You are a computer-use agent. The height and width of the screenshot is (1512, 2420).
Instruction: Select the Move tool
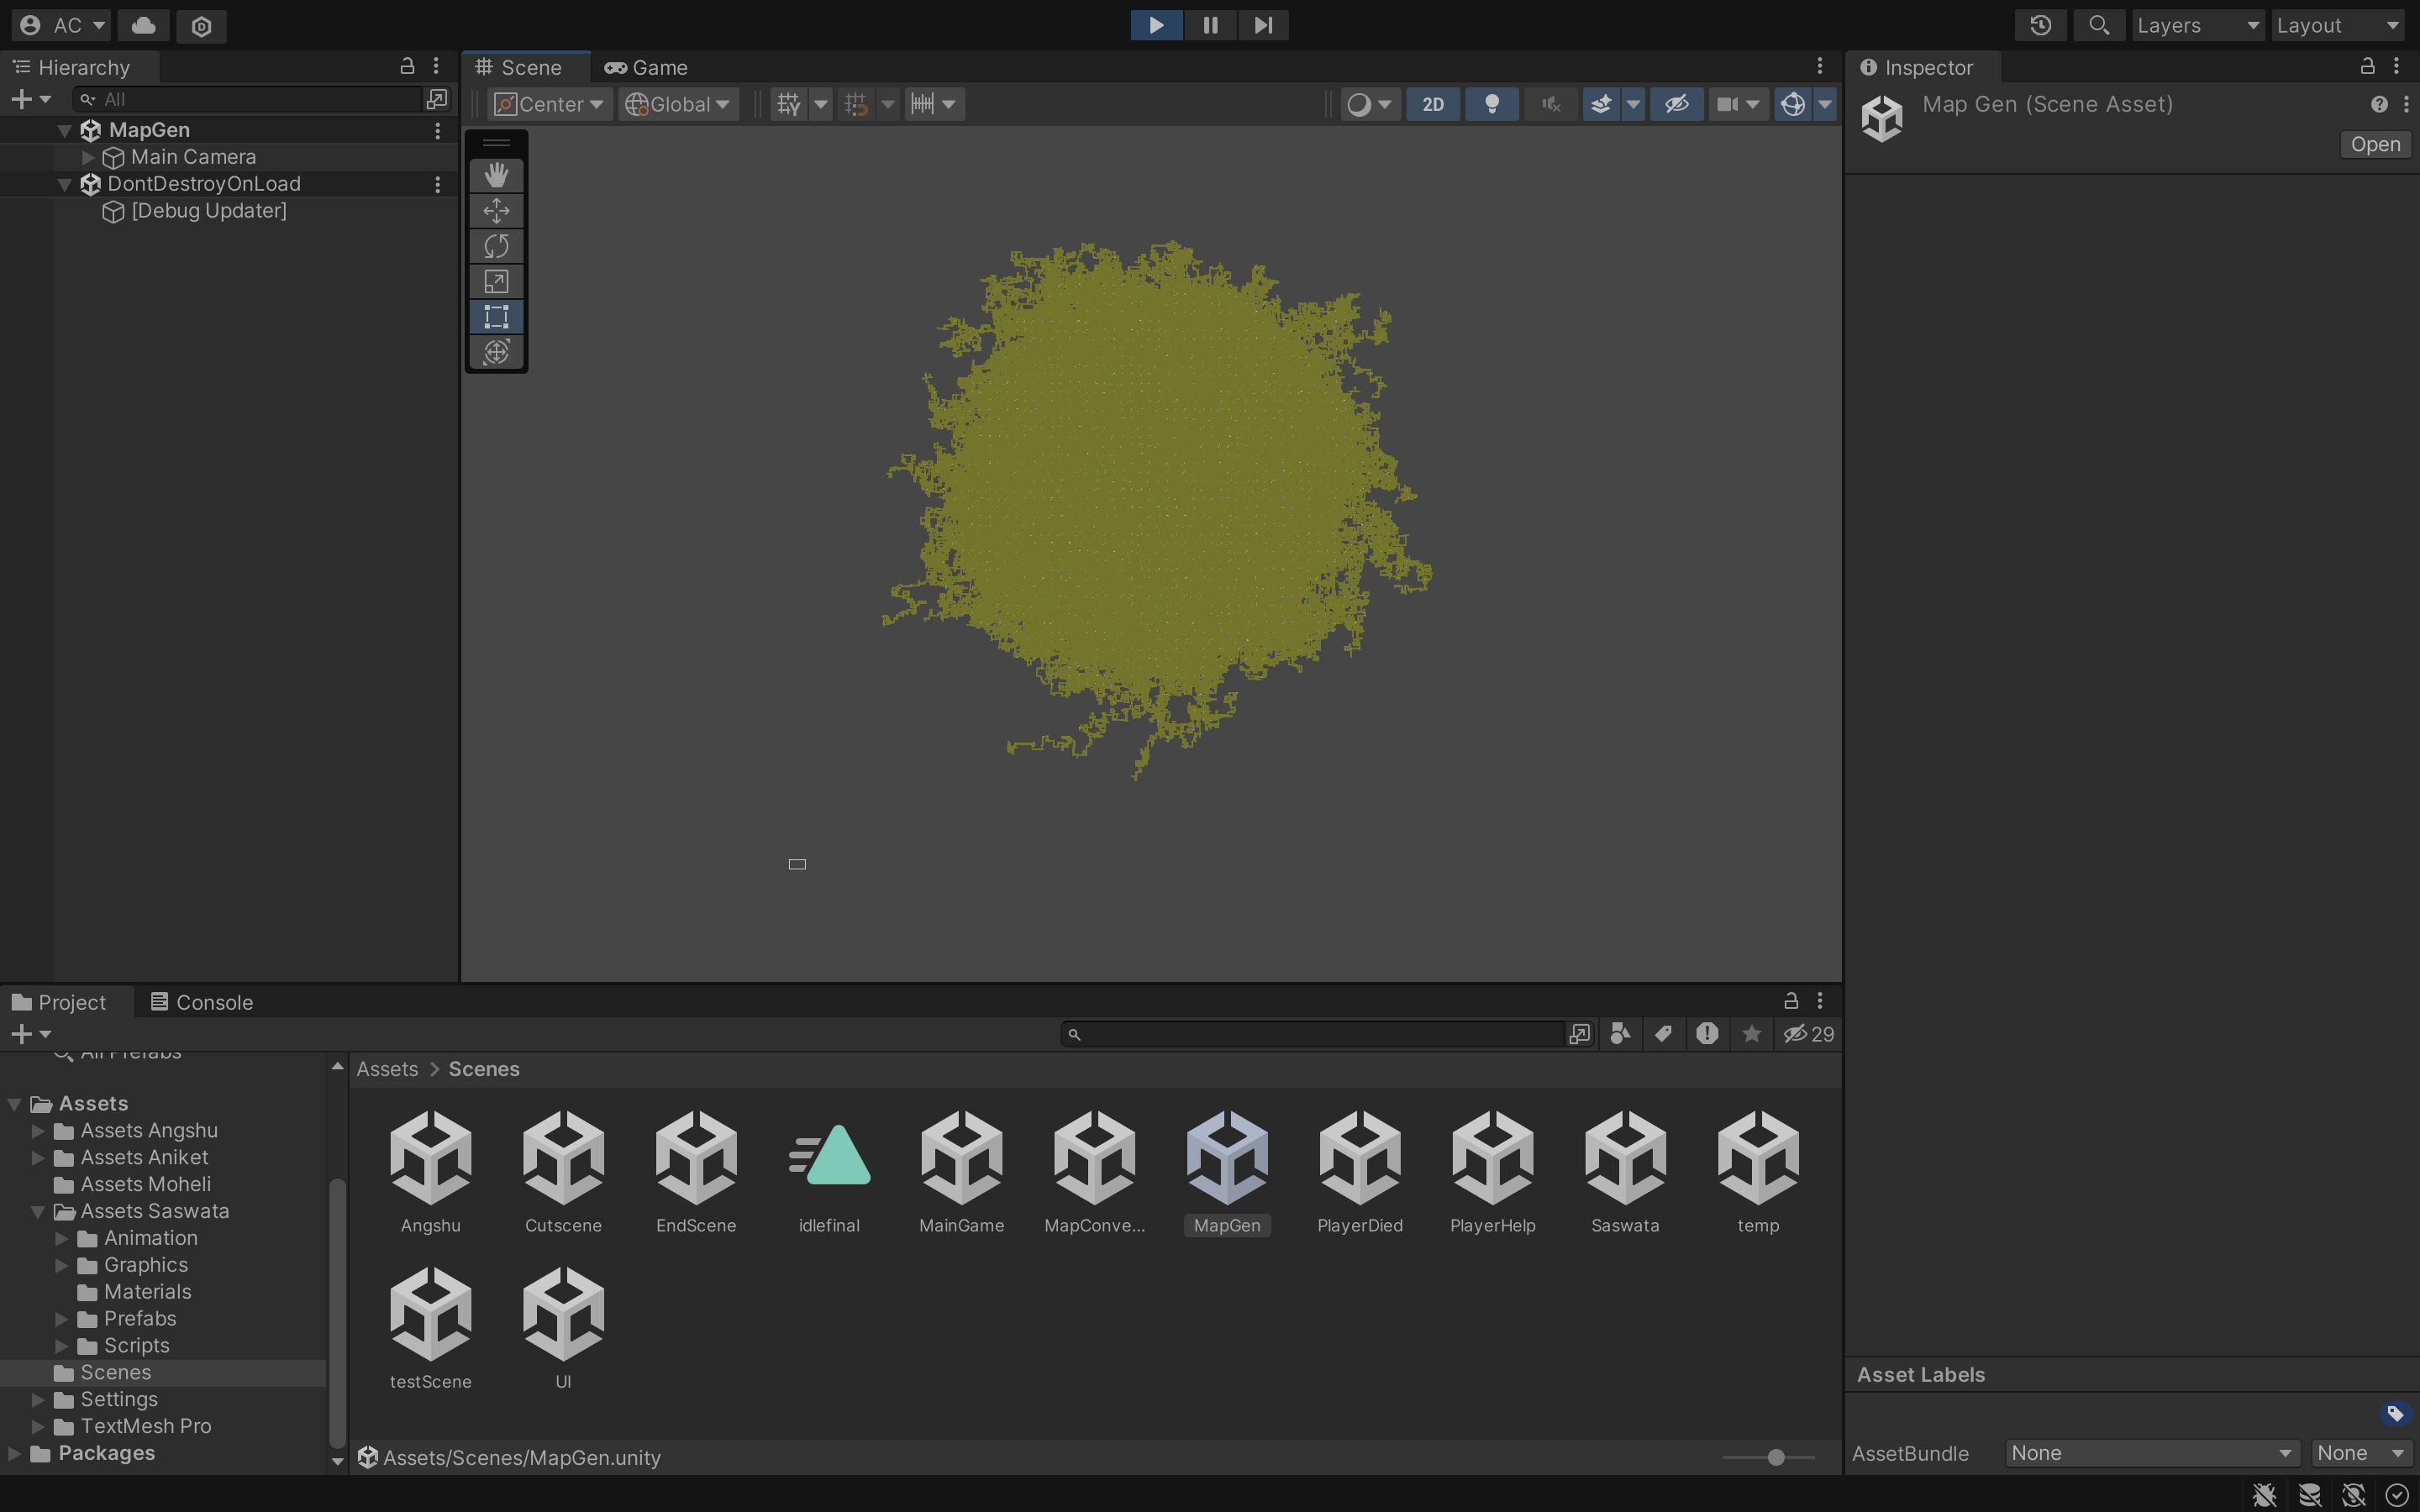[496, 211]
